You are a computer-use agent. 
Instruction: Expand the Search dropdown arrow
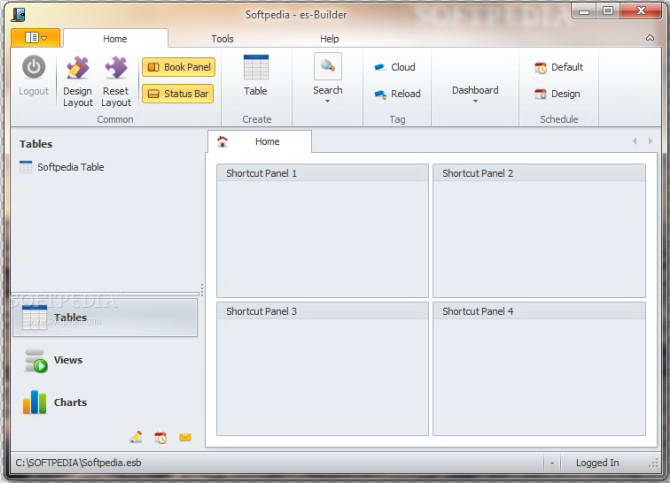click(327, 101)
